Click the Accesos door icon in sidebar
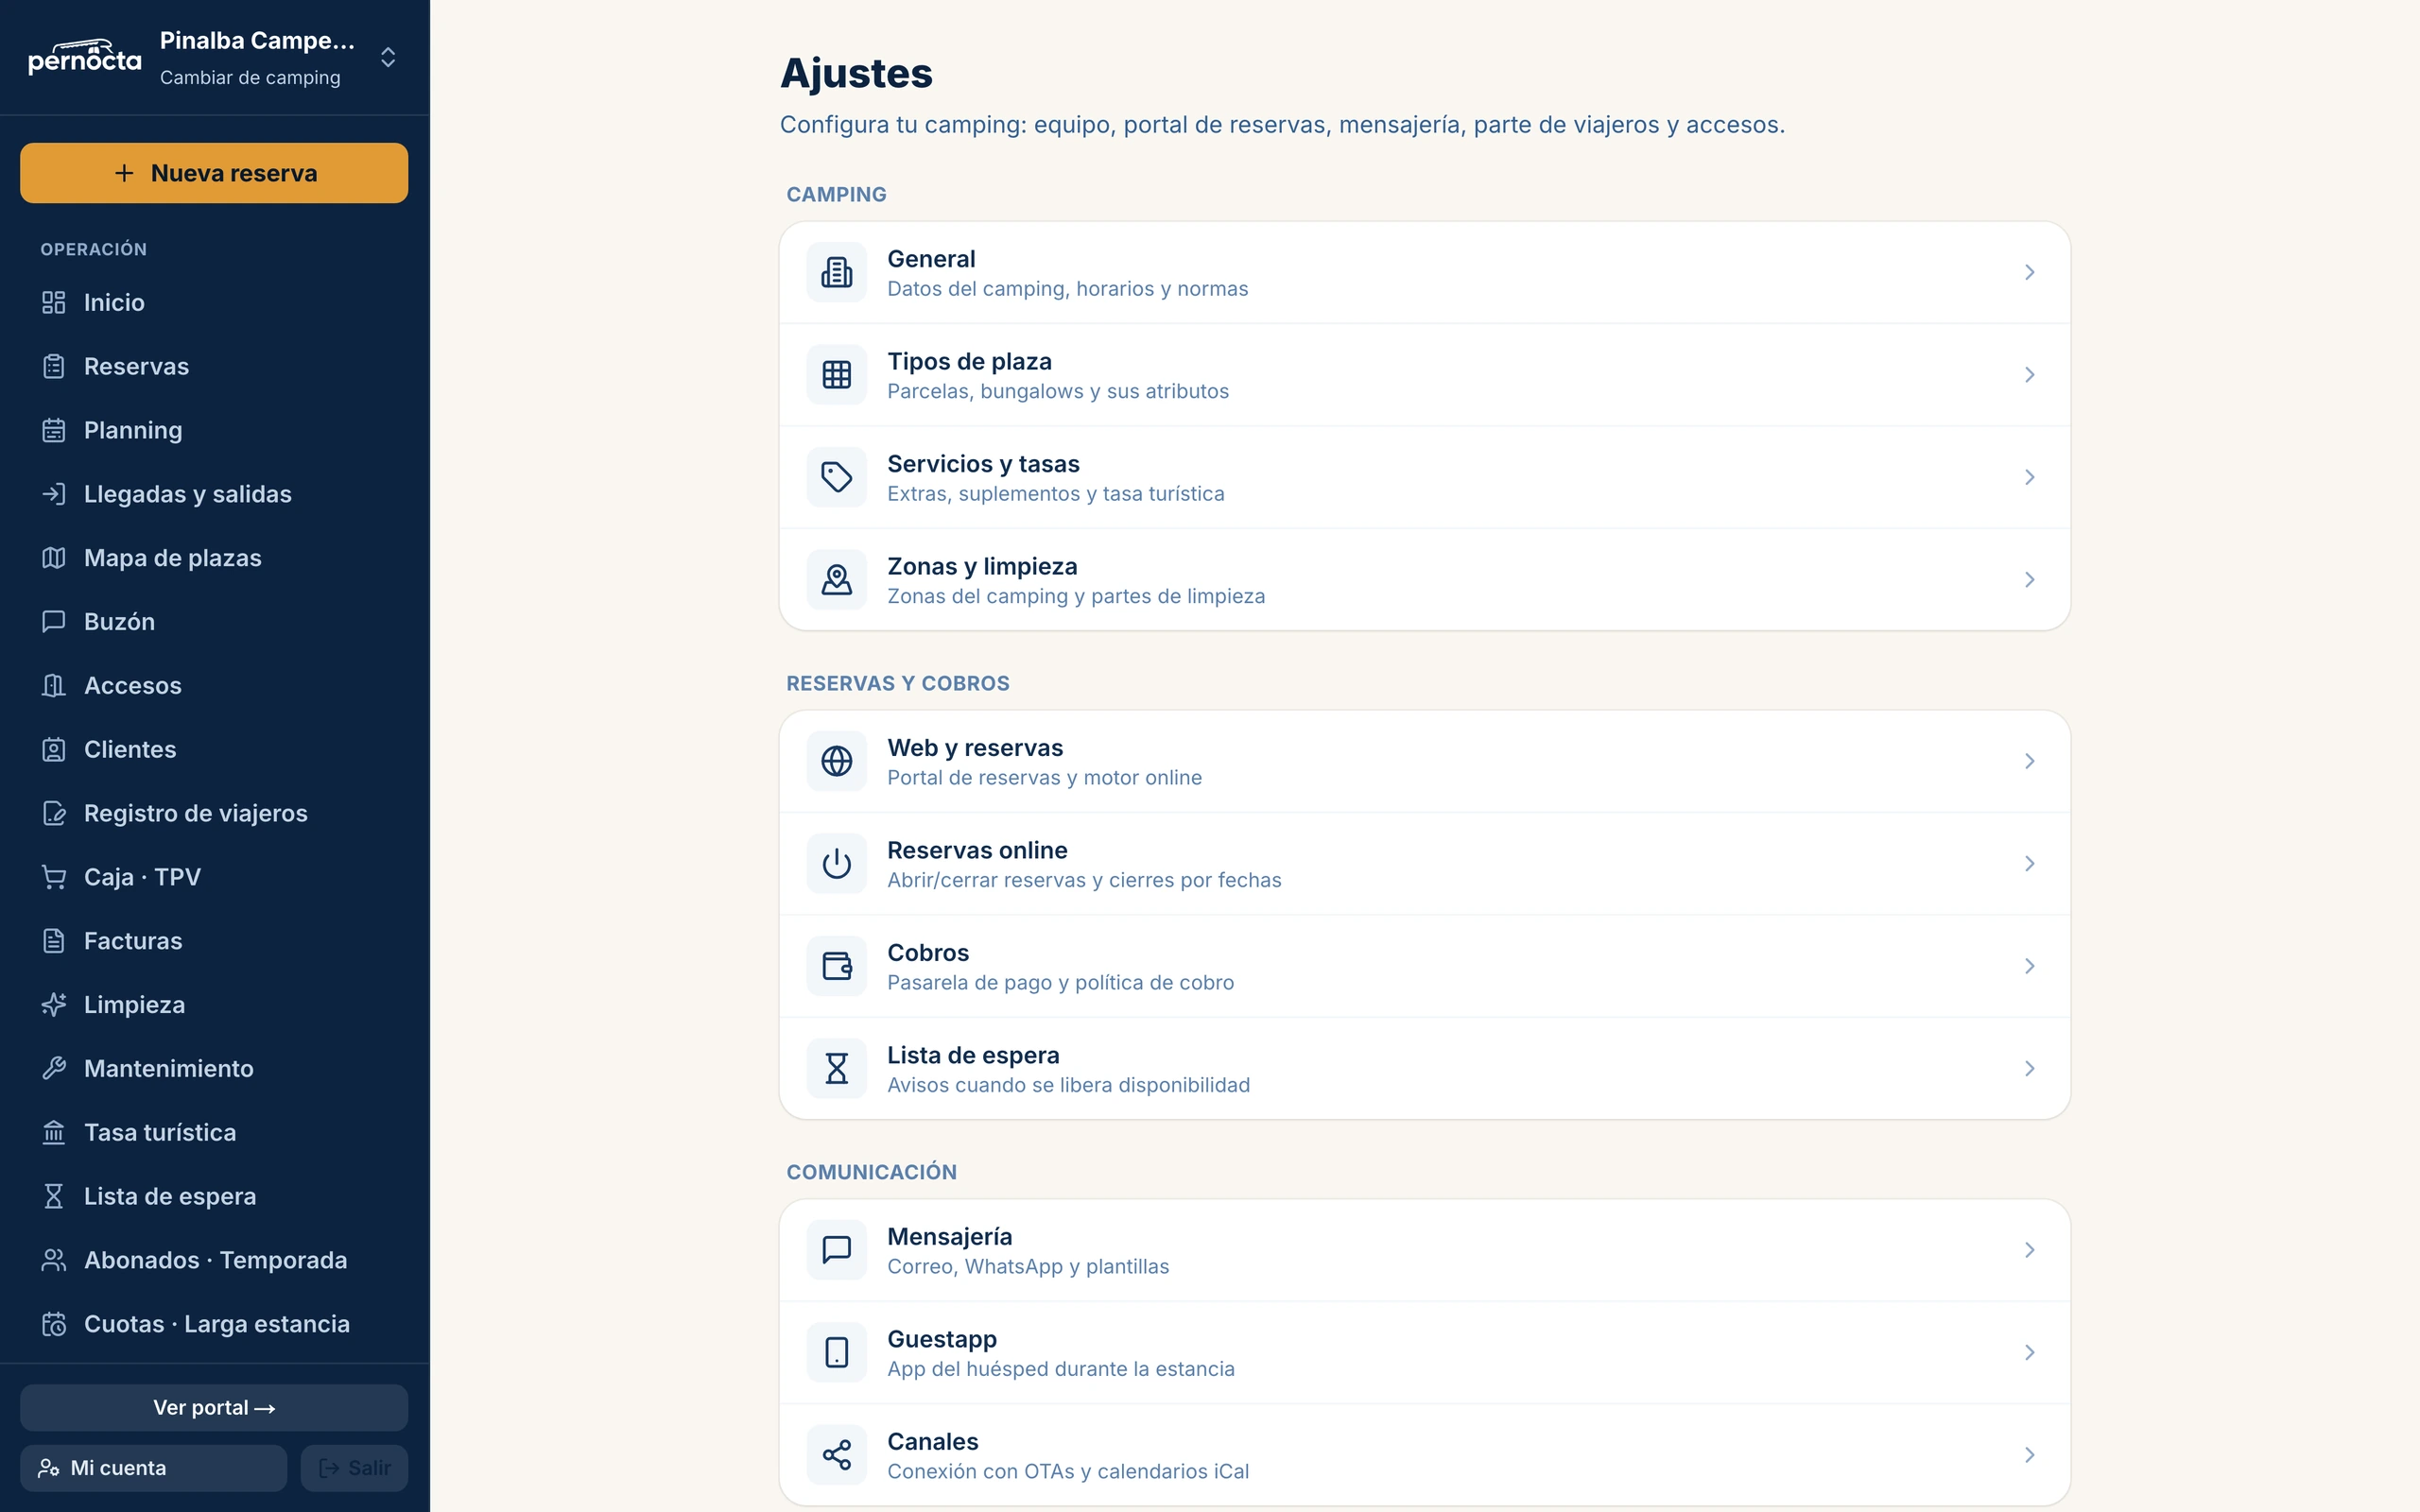Screen dimensions: 2420x1512 pos(54,686)
